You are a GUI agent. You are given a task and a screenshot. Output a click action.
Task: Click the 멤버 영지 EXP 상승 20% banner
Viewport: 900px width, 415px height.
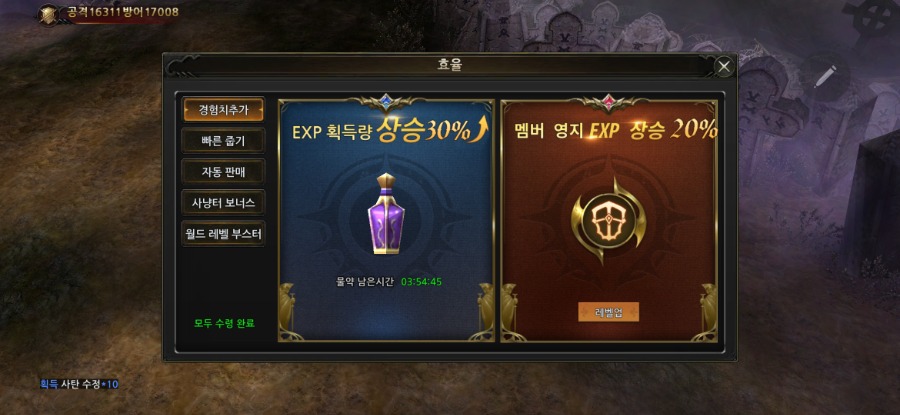tap(615, 131)
